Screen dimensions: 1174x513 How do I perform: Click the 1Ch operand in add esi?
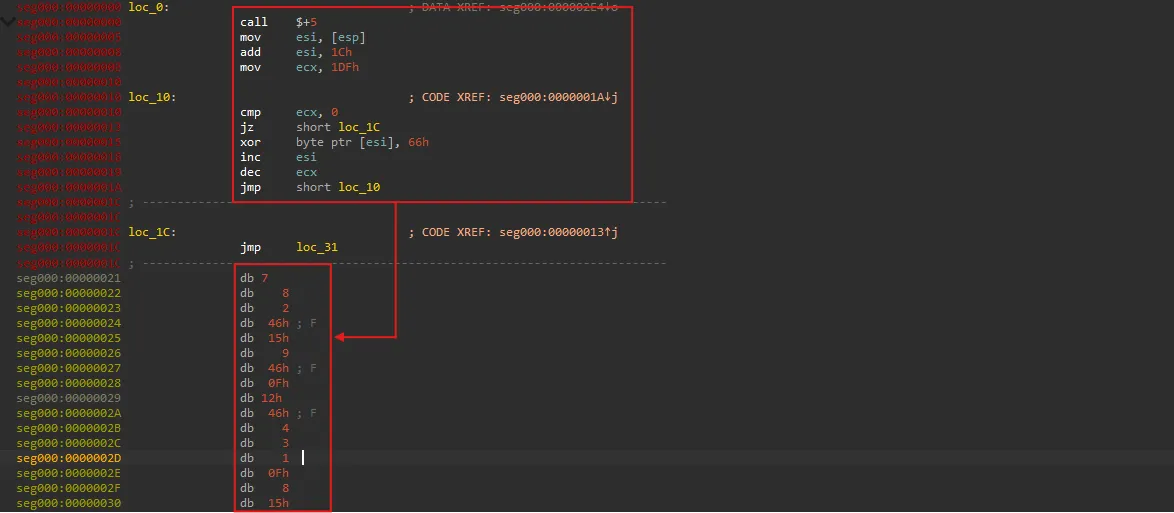[341, 52]
